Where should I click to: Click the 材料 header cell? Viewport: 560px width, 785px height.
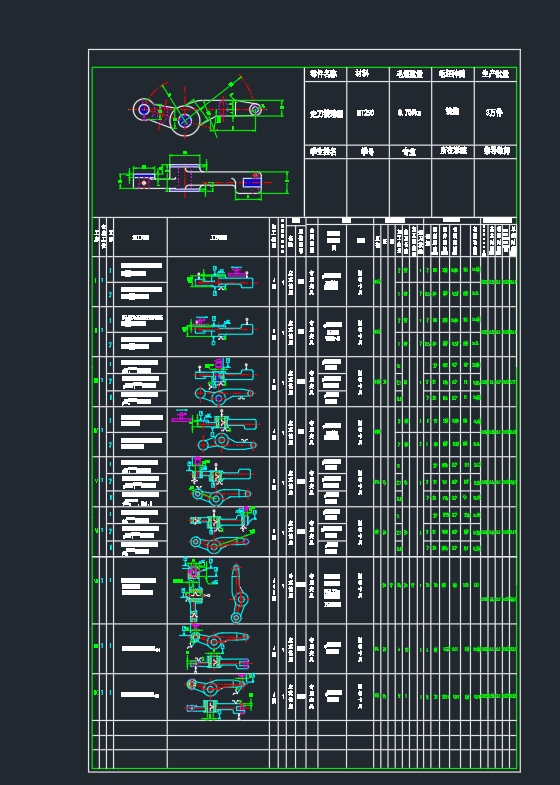coord(367,74)
